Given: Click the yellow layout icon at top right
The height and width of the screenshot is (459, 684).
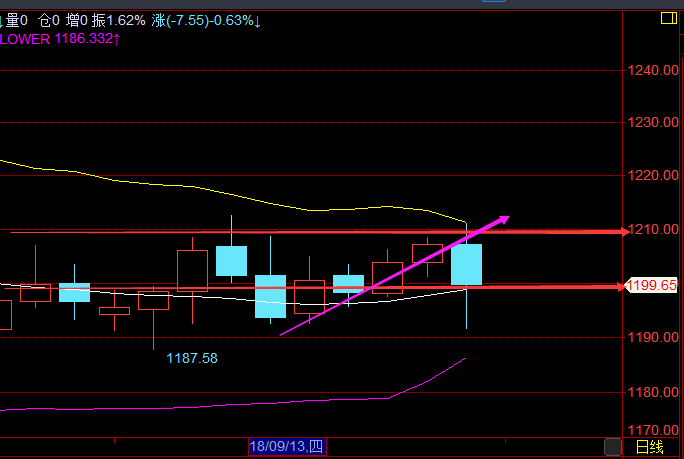Looking at the screenshot, I should pyautogui.click(x=667, y=18).
